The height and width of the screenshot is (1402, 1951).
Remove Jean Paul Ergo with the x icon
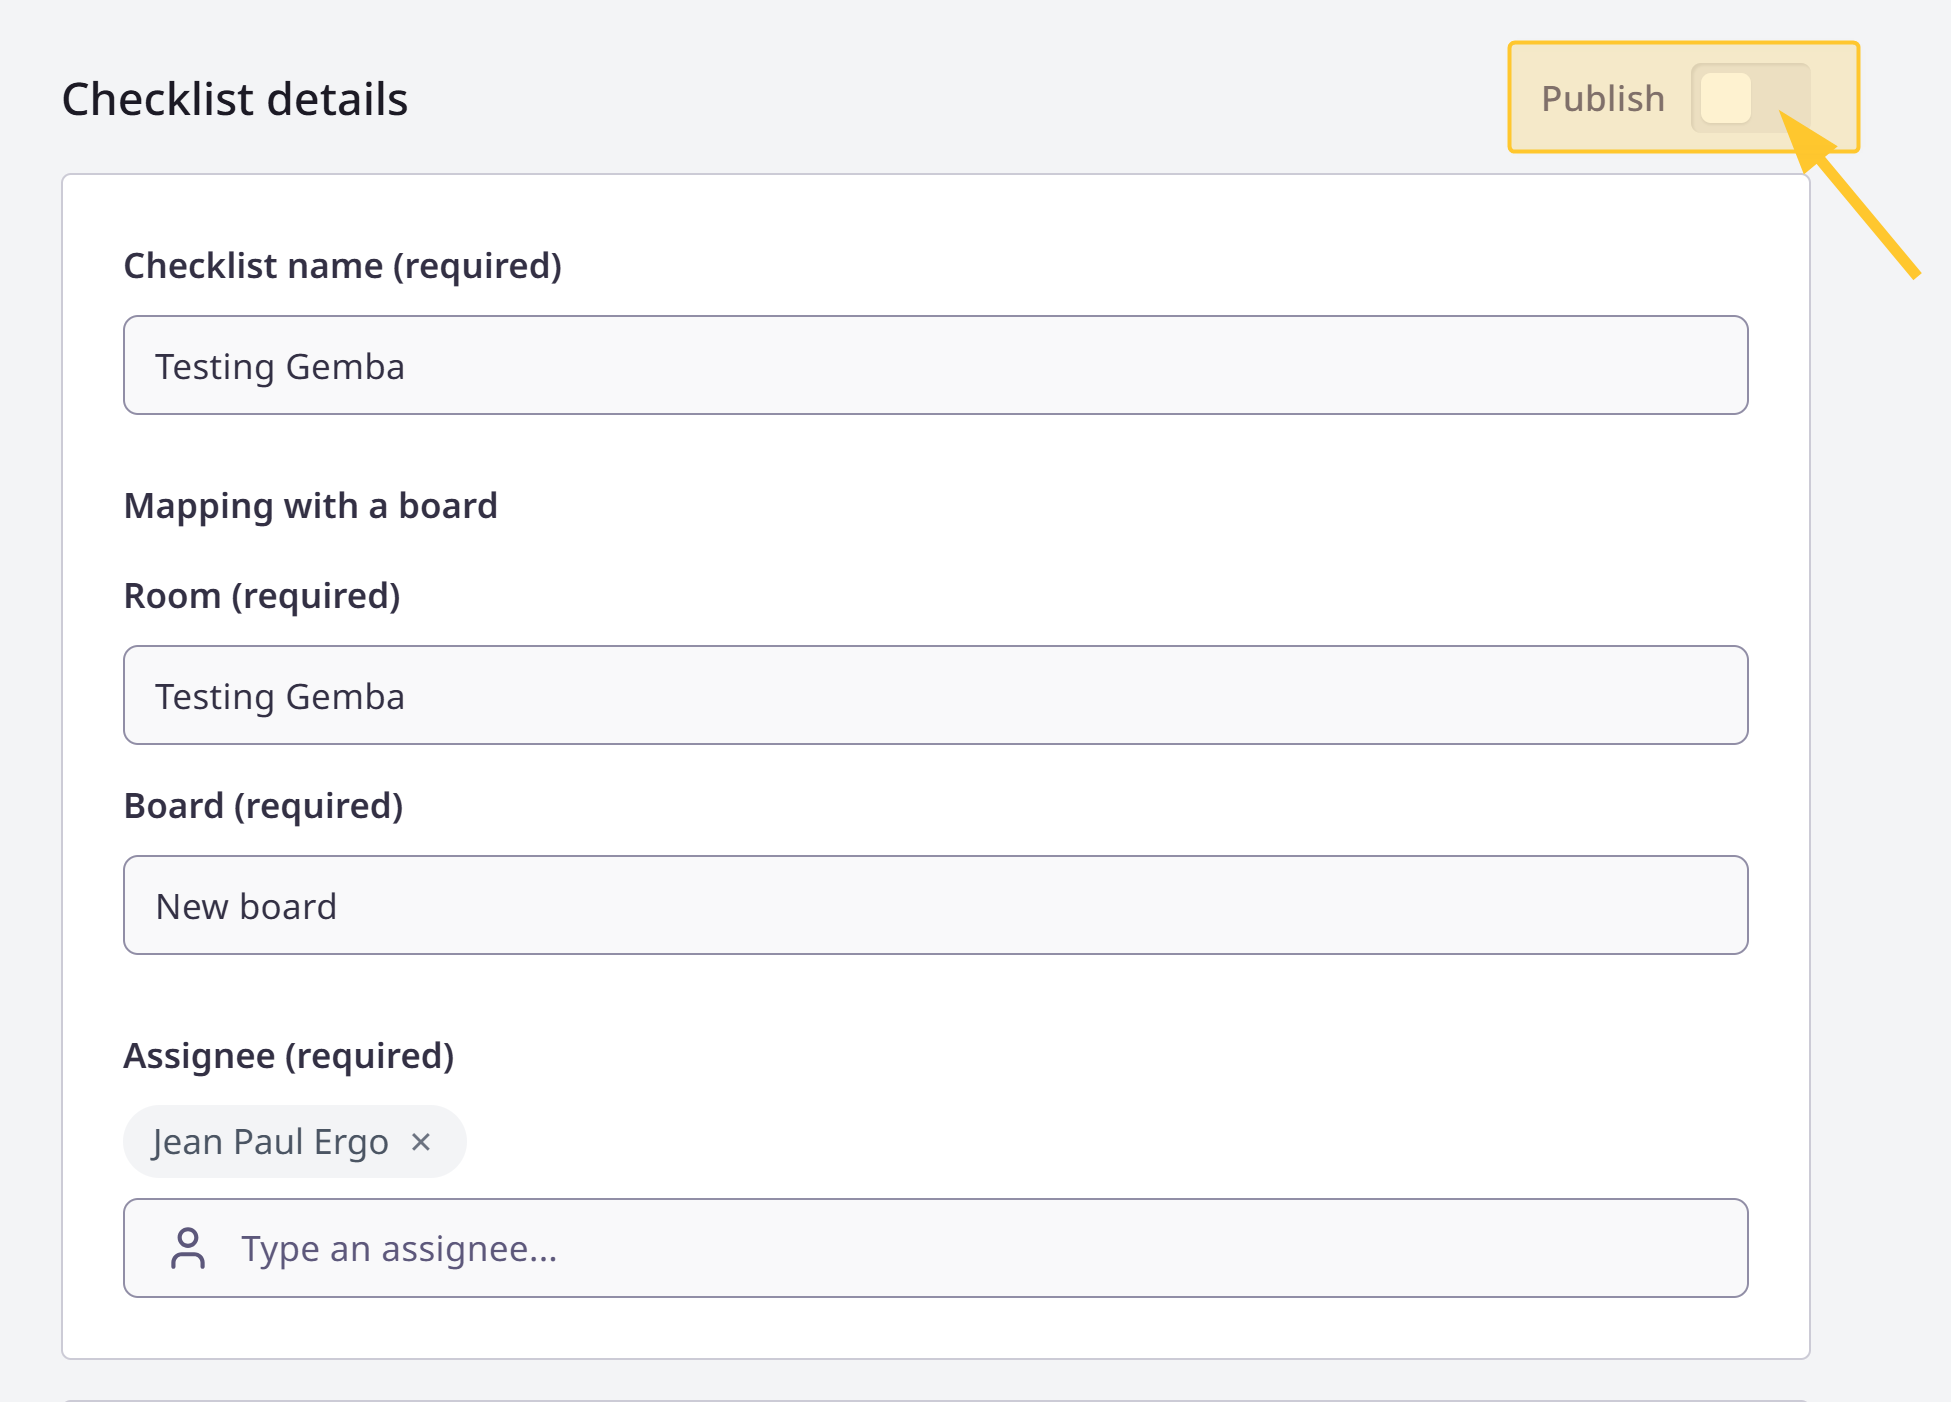coord(421,1141)
